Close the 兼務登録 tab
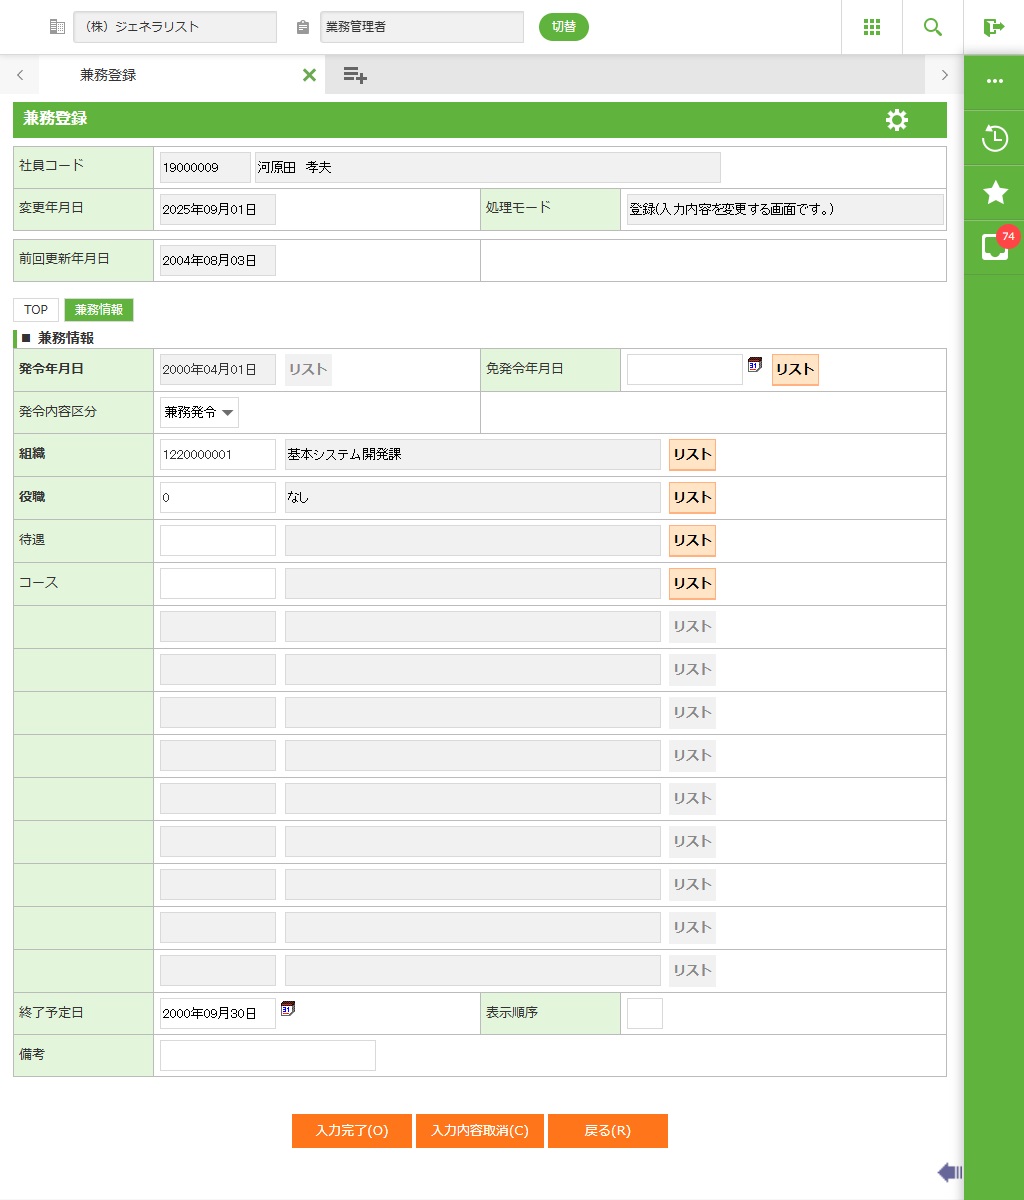Image resolution: width=1024 pixels, height=1200 pixels. pyautogui.click(x=309, y=75)
